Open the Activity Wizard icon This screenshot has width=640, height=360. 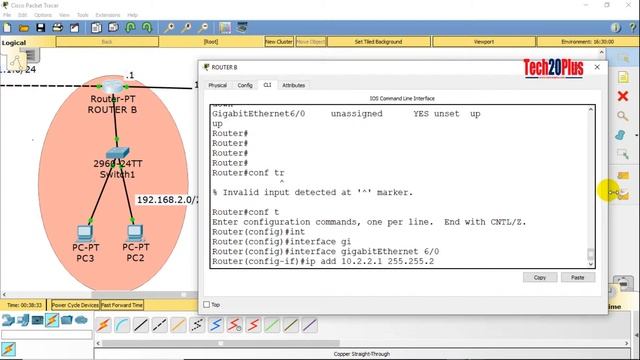[x=74, y=28]
